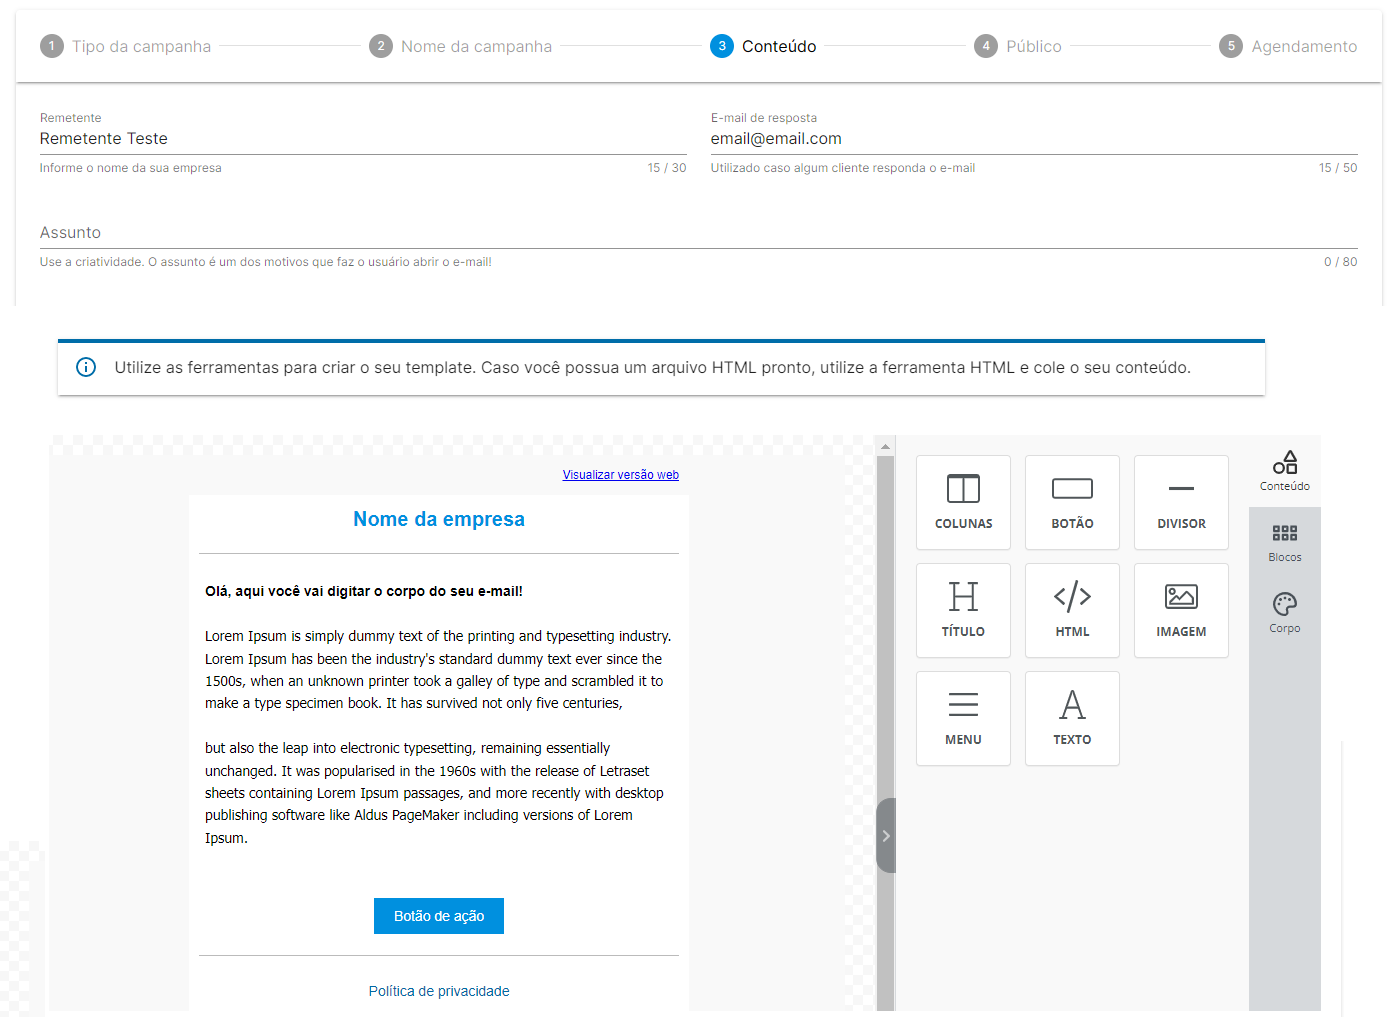Click the scroll up arrow of preview

click(x=885, y=446)
